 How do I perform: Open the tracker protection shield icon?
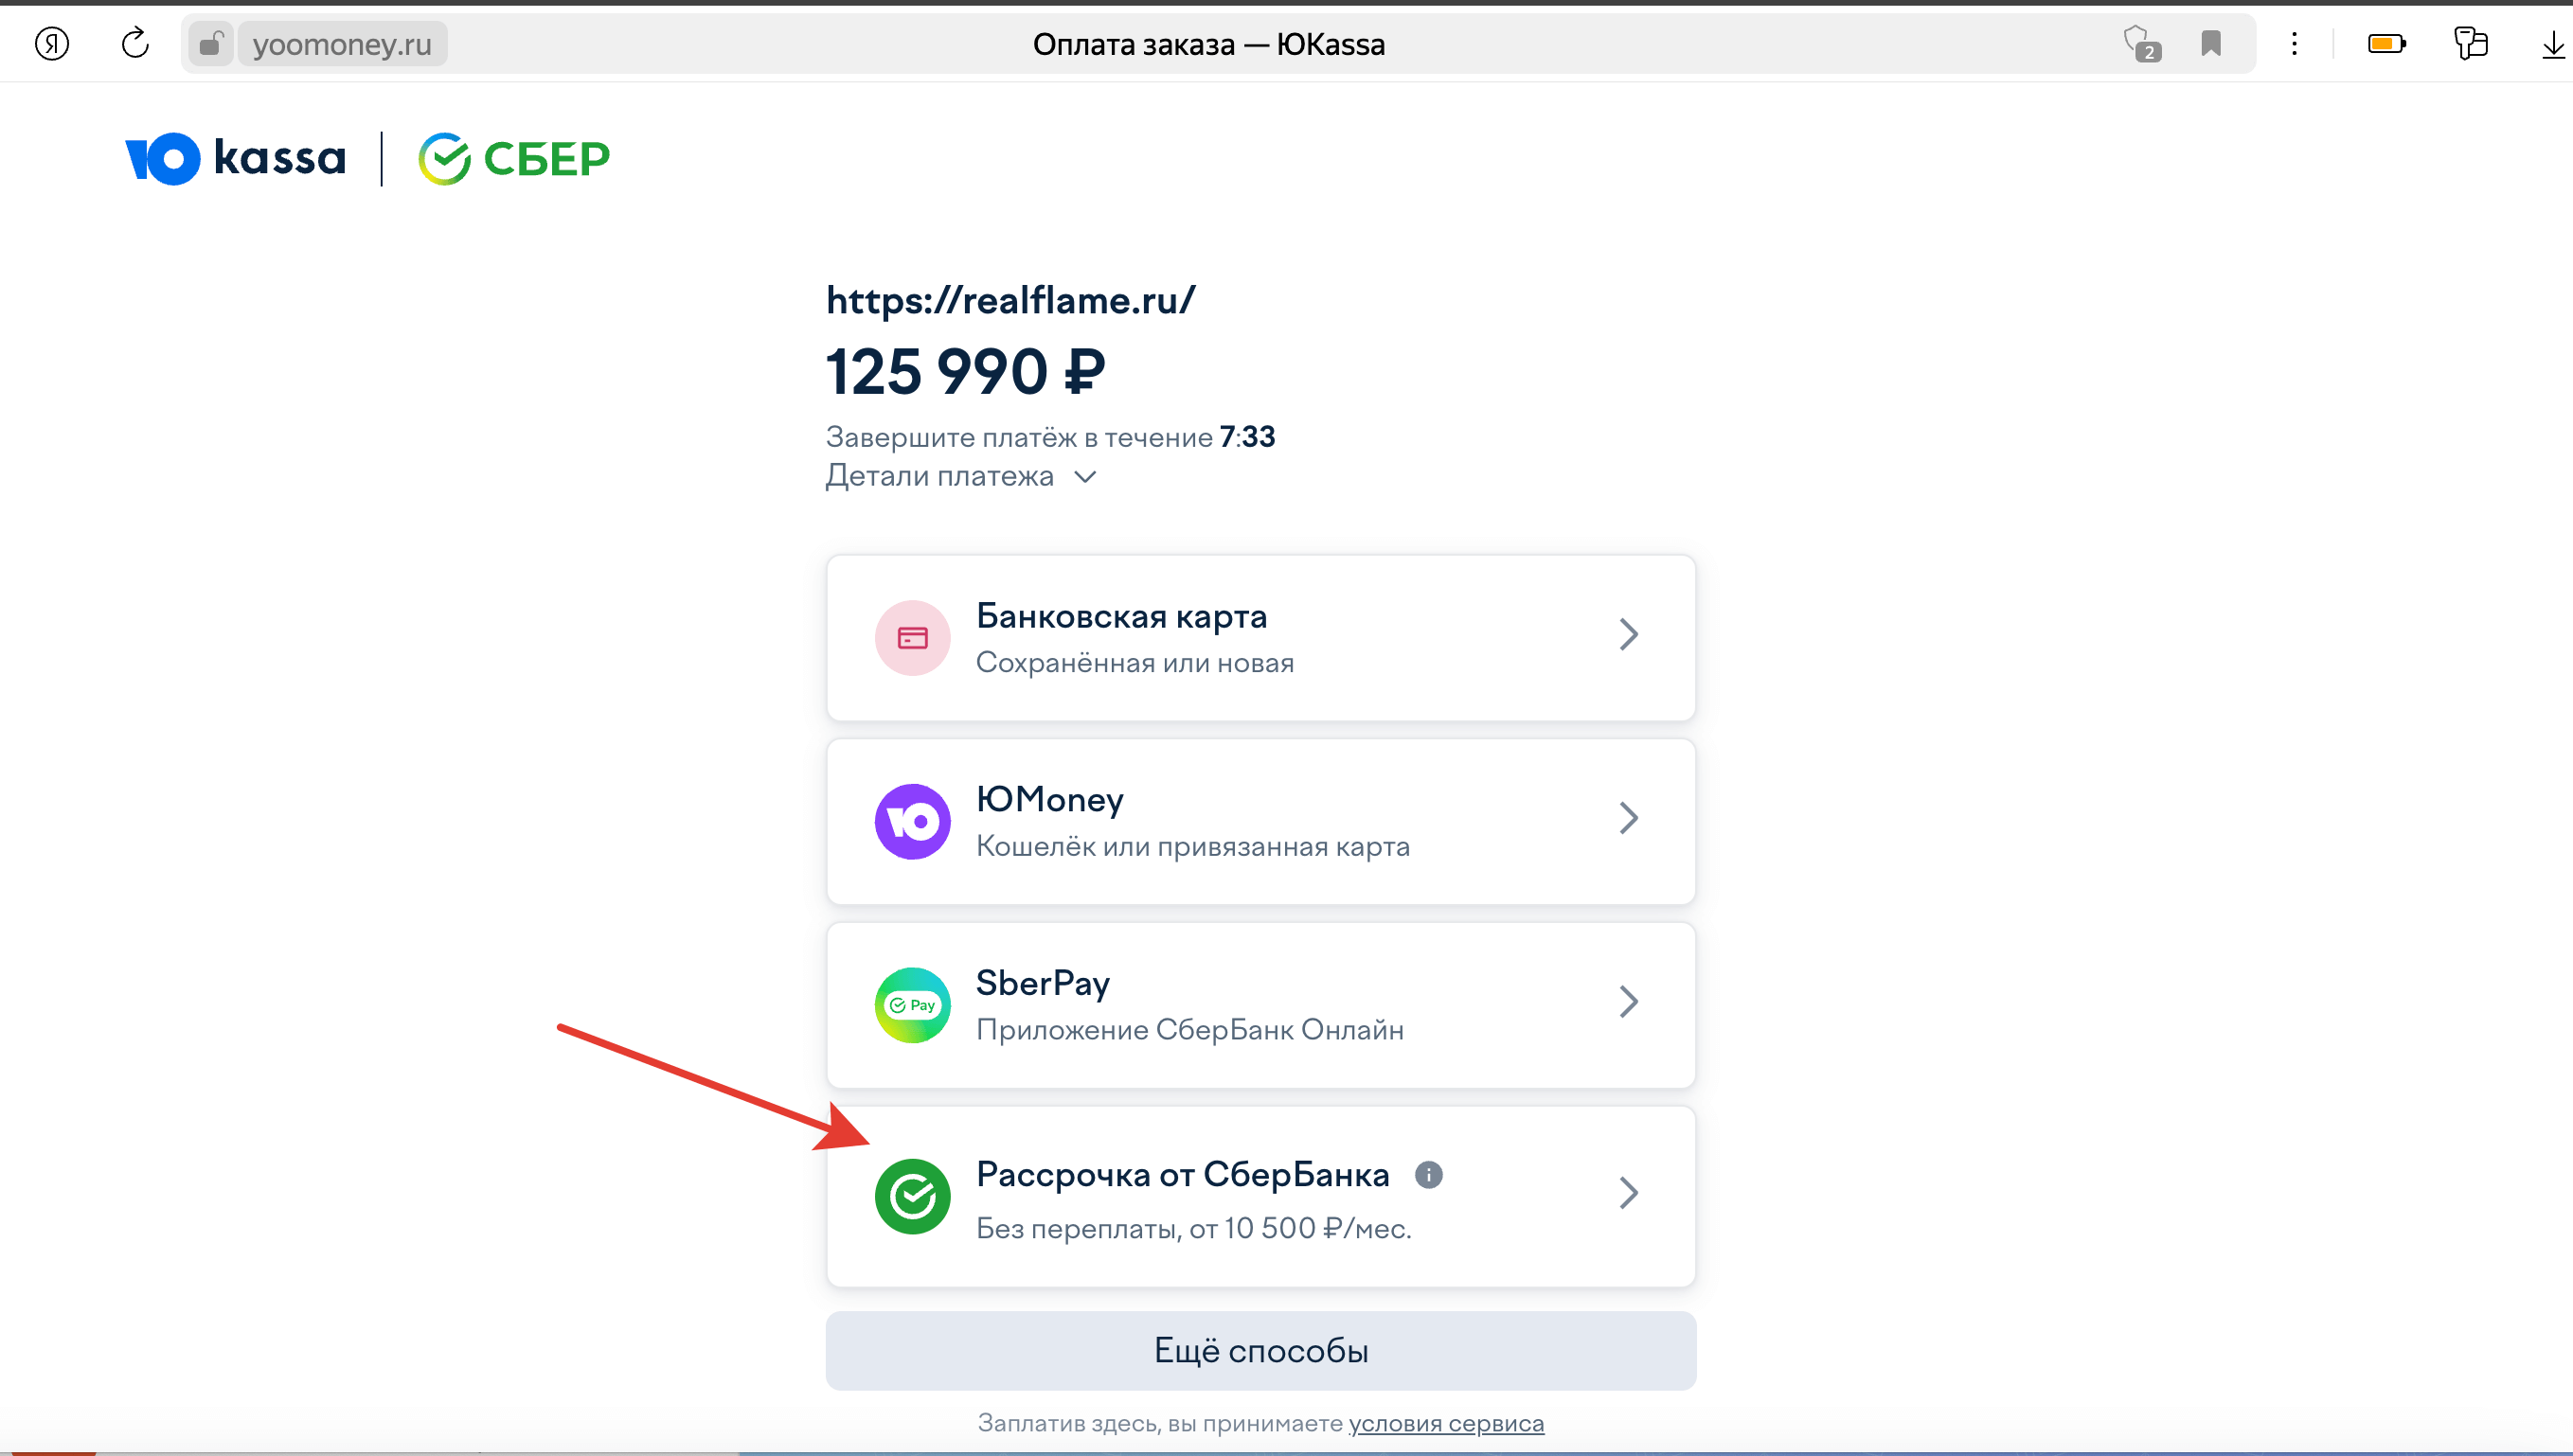(2141, 44)
